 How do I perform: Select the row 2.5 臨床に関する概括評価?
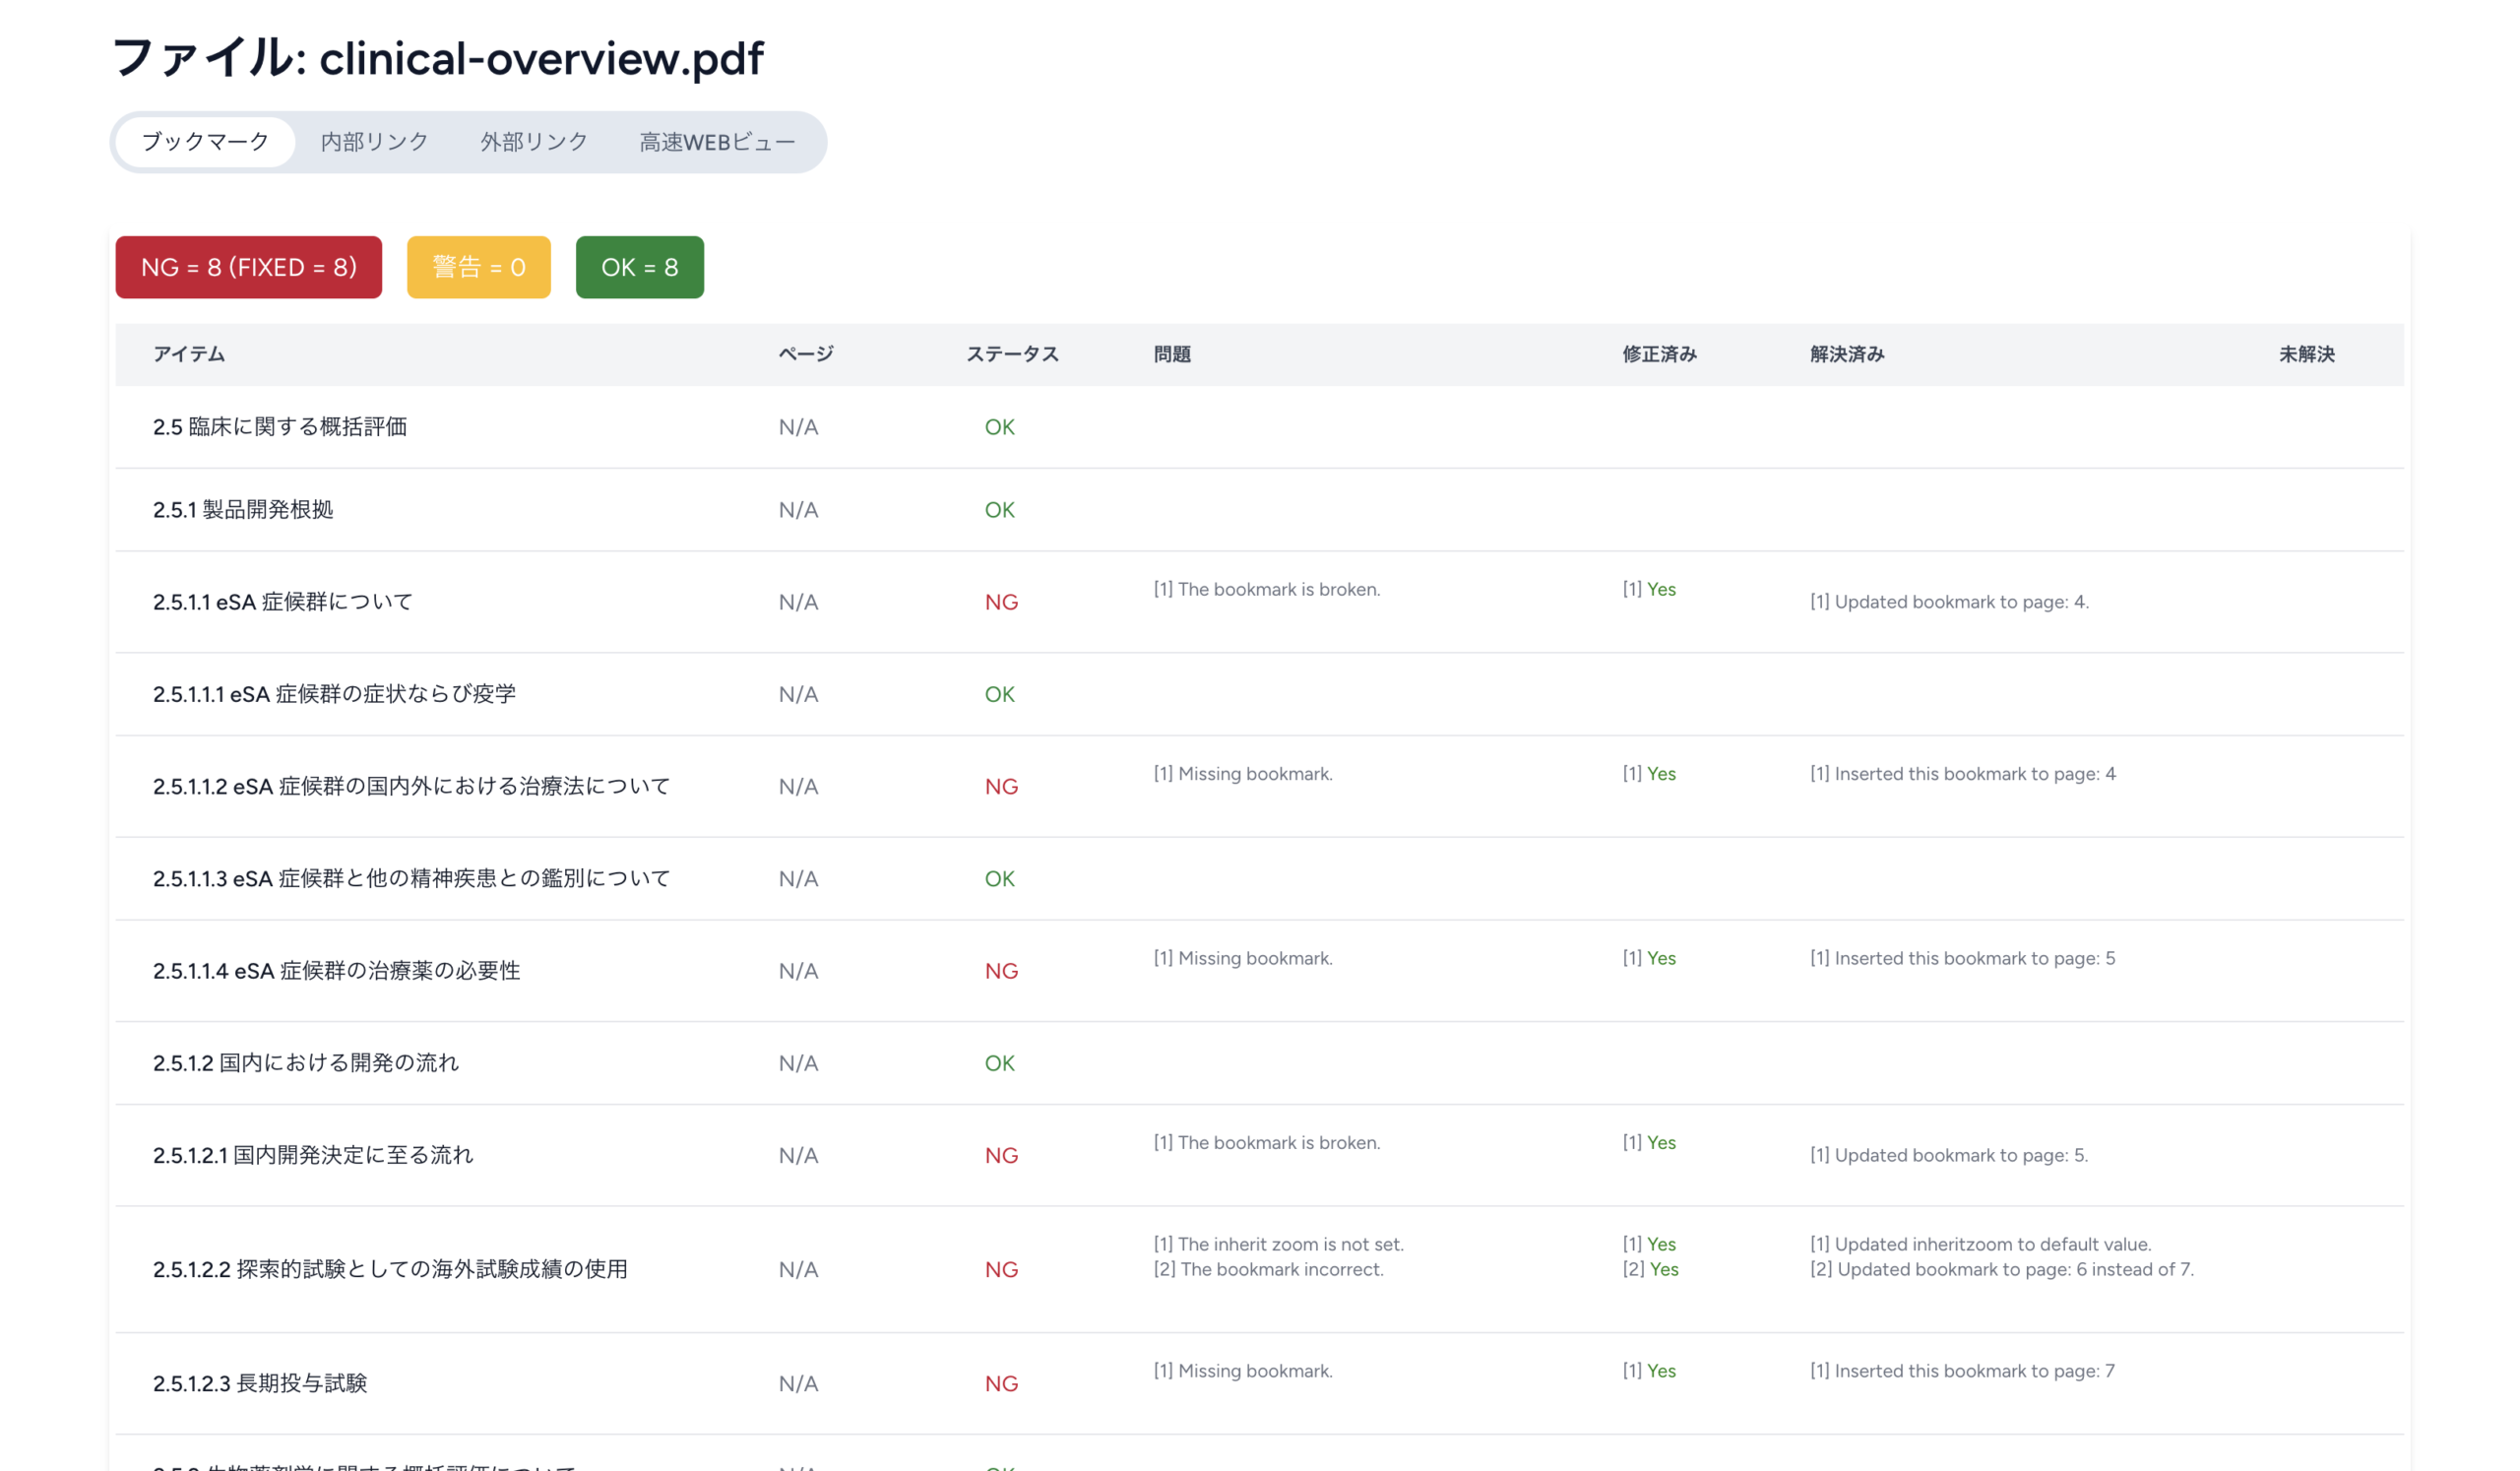[x=1260, y=427]
